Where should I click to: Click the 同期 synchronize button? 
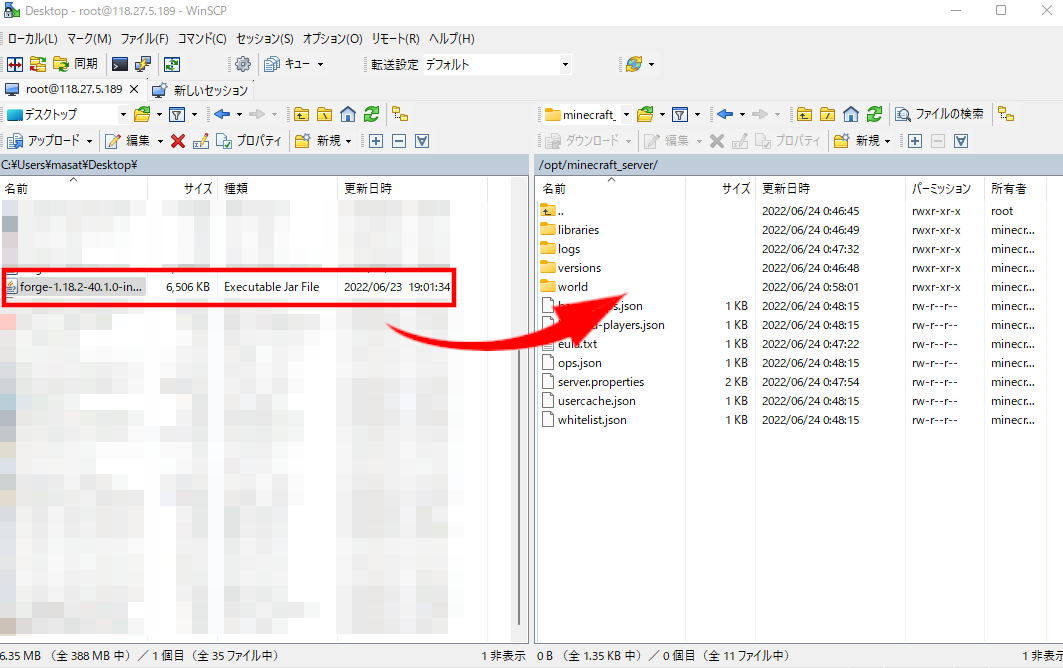point(75,64)
